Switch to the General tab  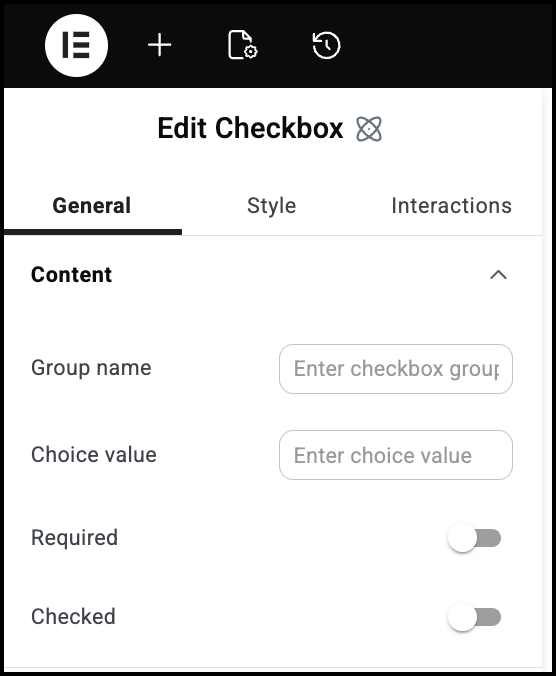[x=92, y=206]
